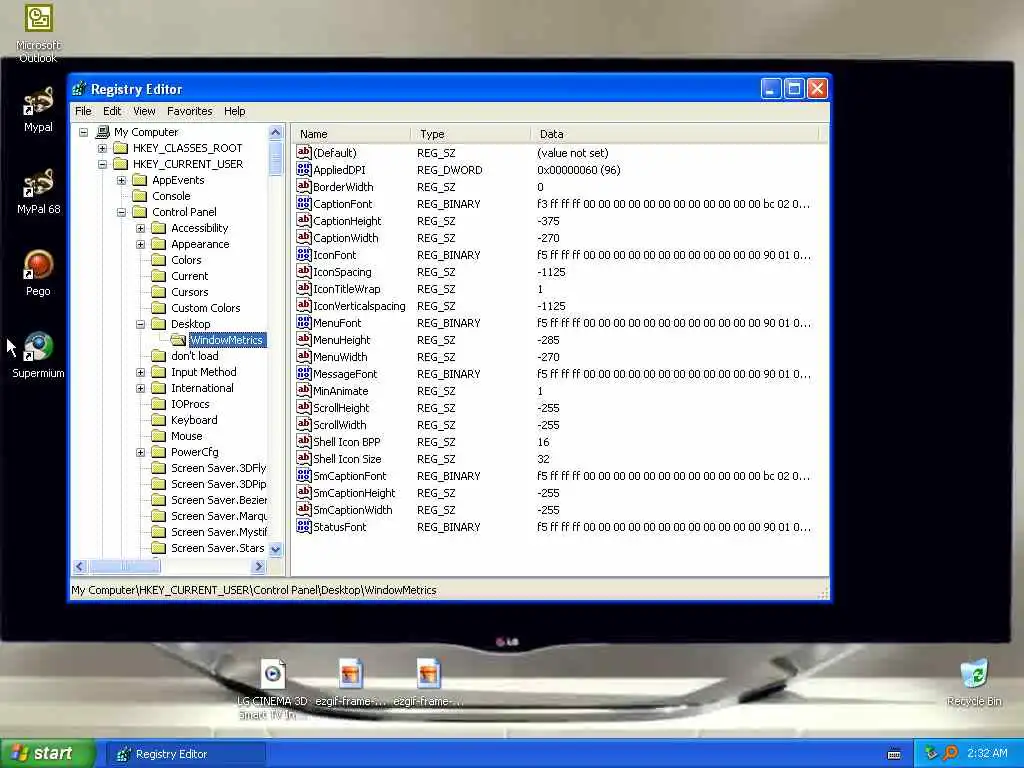Click the CaptionFont binary value icon
The image size is (1024, 768).
[x=304, y=204]
